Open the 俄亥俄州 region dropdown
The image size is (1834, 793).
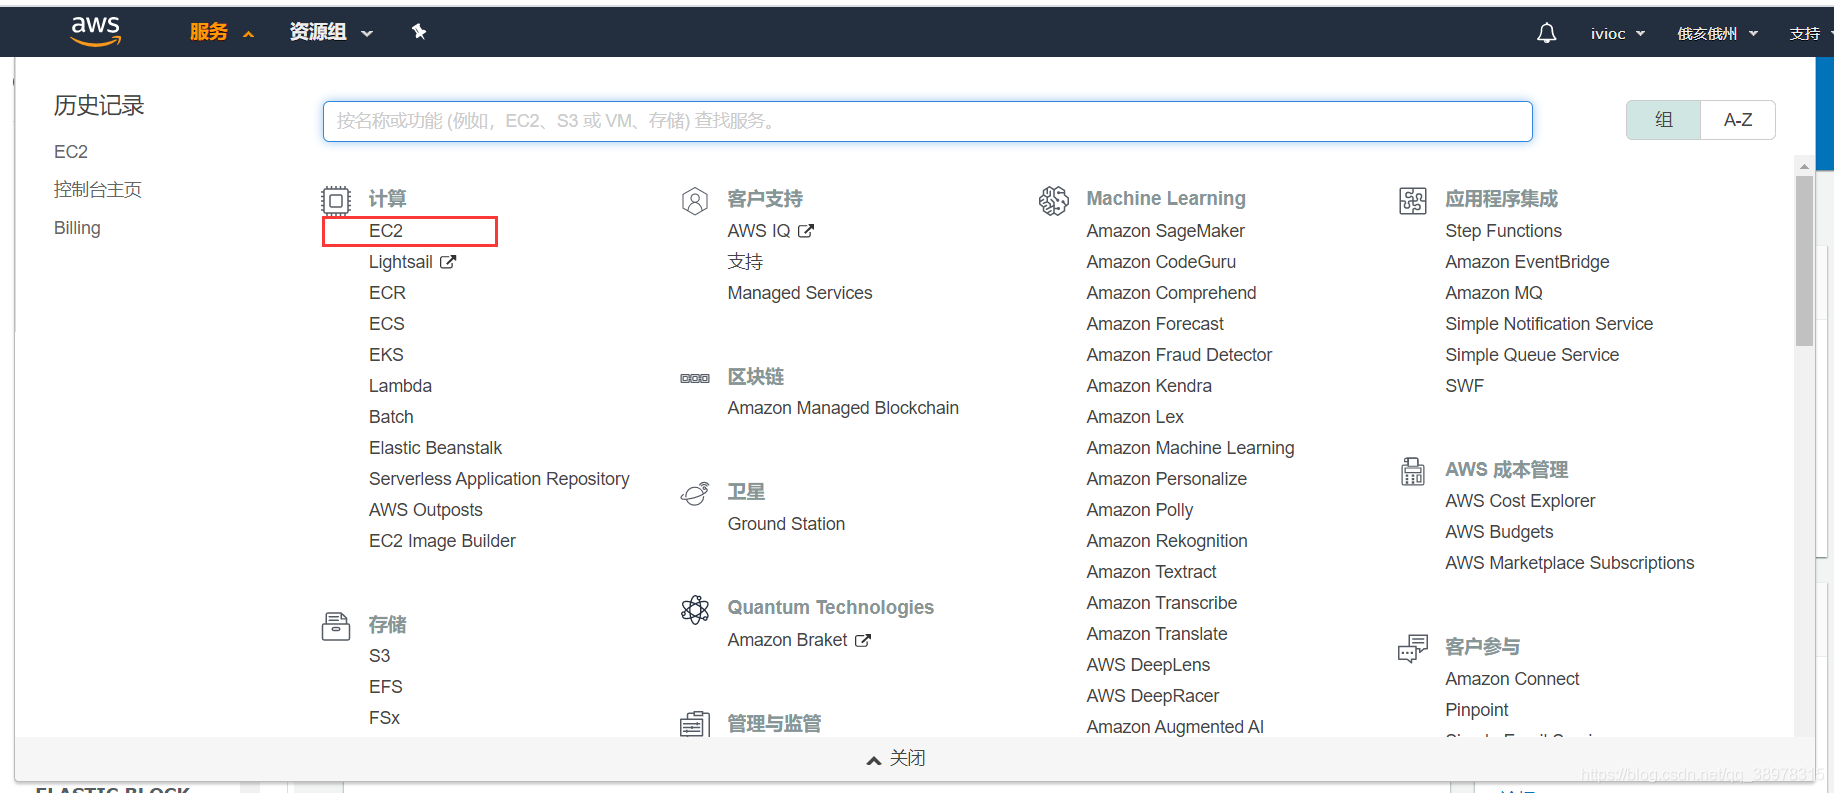1717,33
